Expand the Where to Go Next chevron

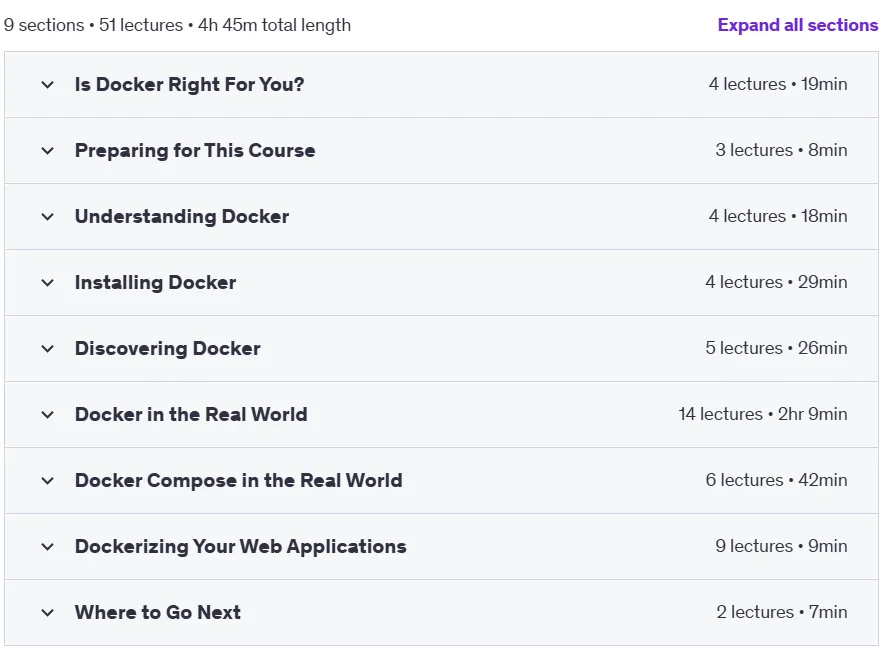coord(48,612)
